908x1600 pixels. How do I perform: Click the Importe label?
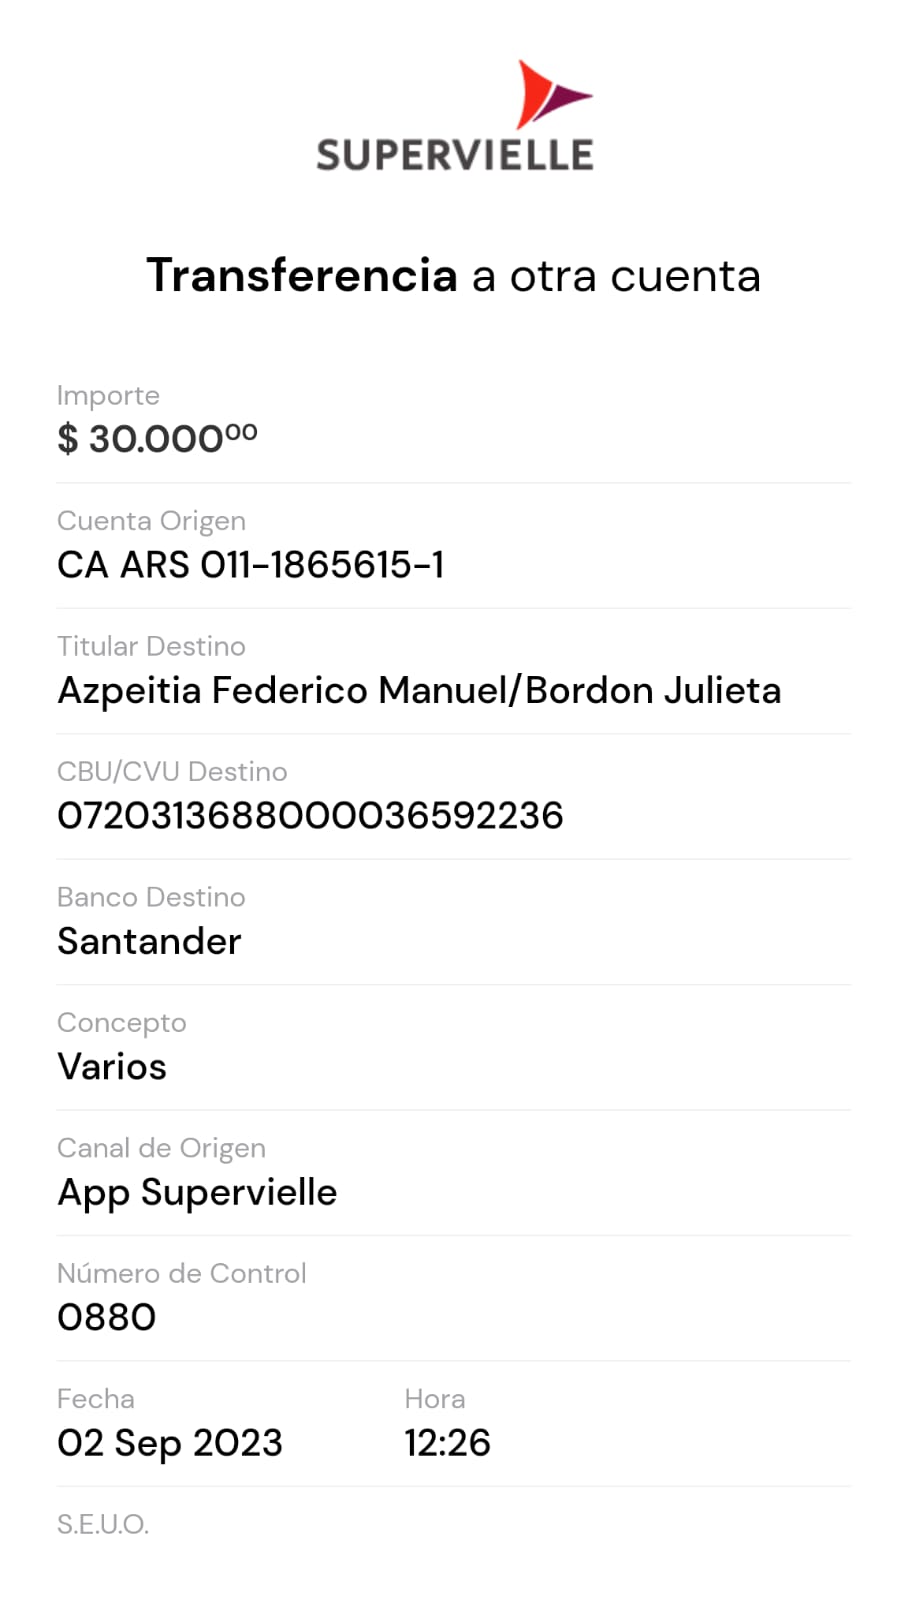pos(108,396)
